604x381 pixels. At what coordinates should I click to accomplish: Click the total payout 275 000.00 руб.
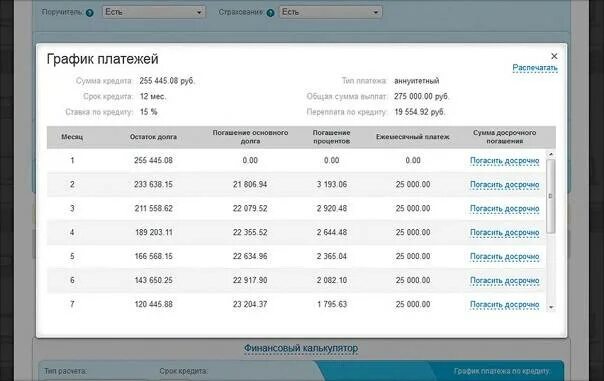click(421, 96)
